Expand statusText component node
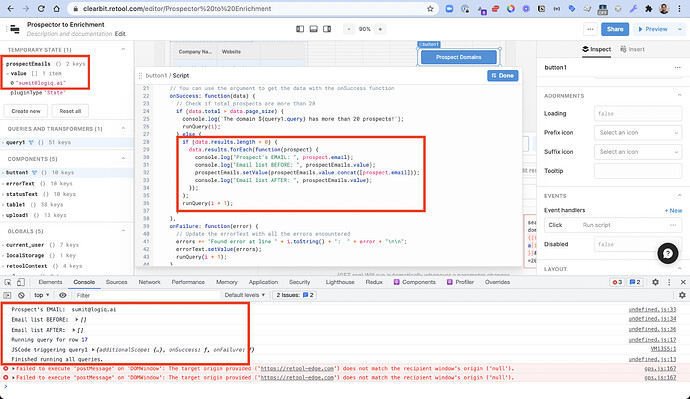Image resolution: width=690 pixels, height=399 pixels. (x=3, y=194)
